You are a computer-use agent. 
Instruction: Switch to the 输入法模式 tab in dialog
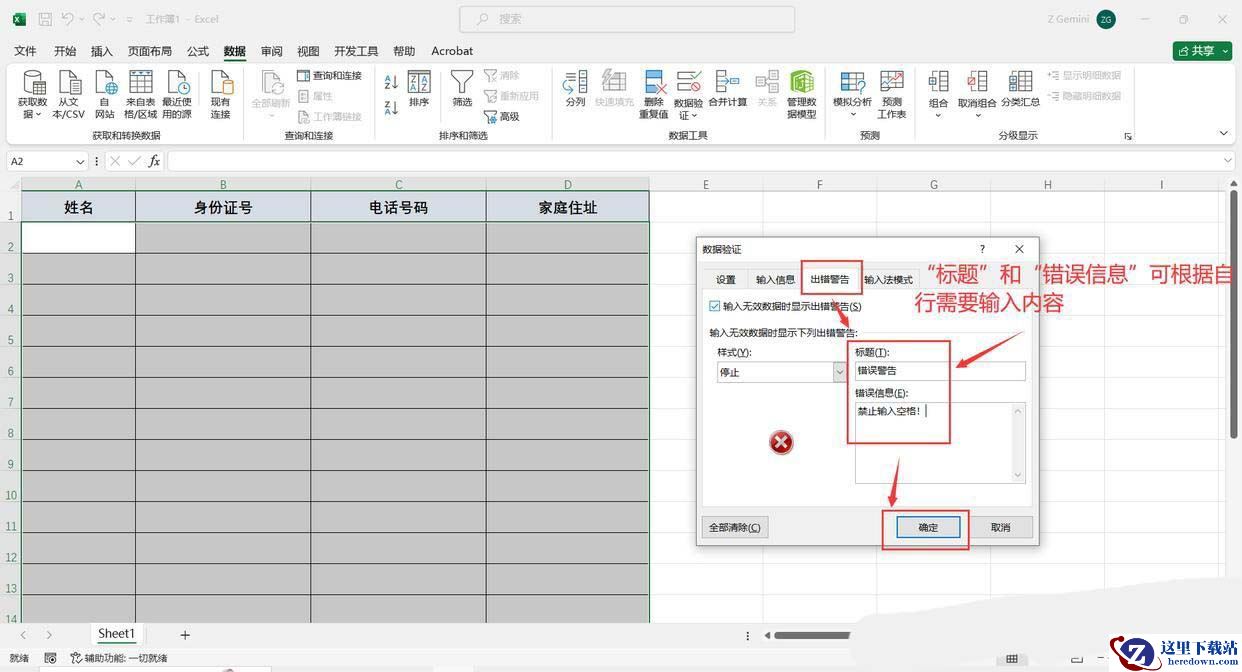click(x=888, y=280)
